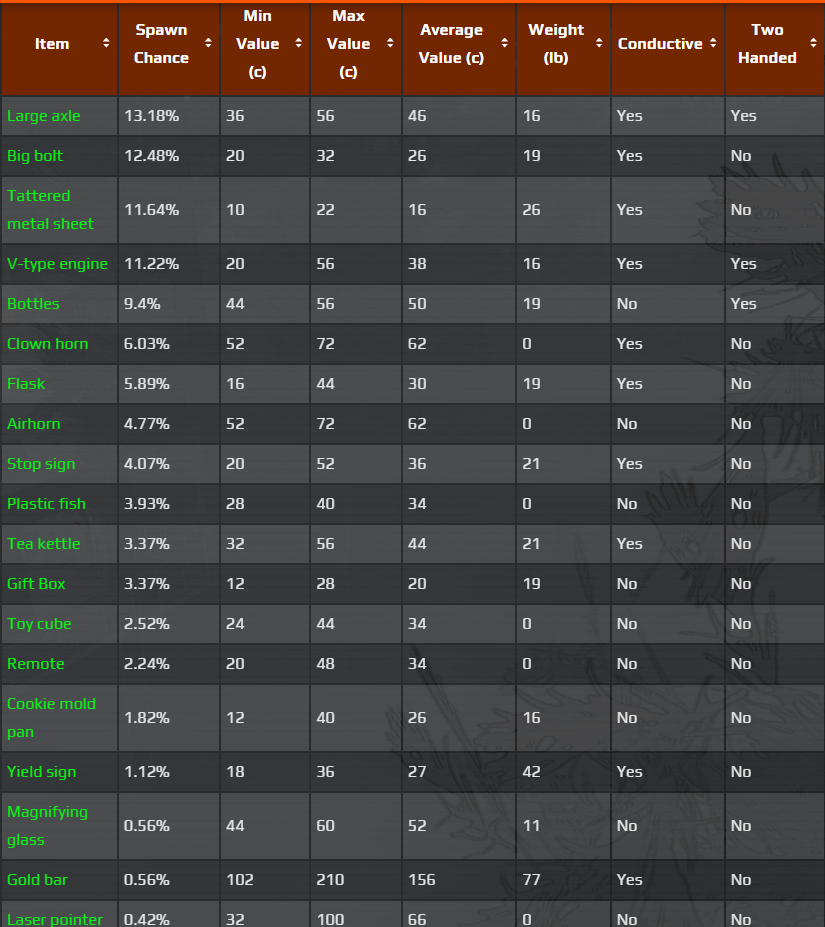The image size is (825, 927).
Task: Open the Big bolt item page
Action: (x=37, y=156)
